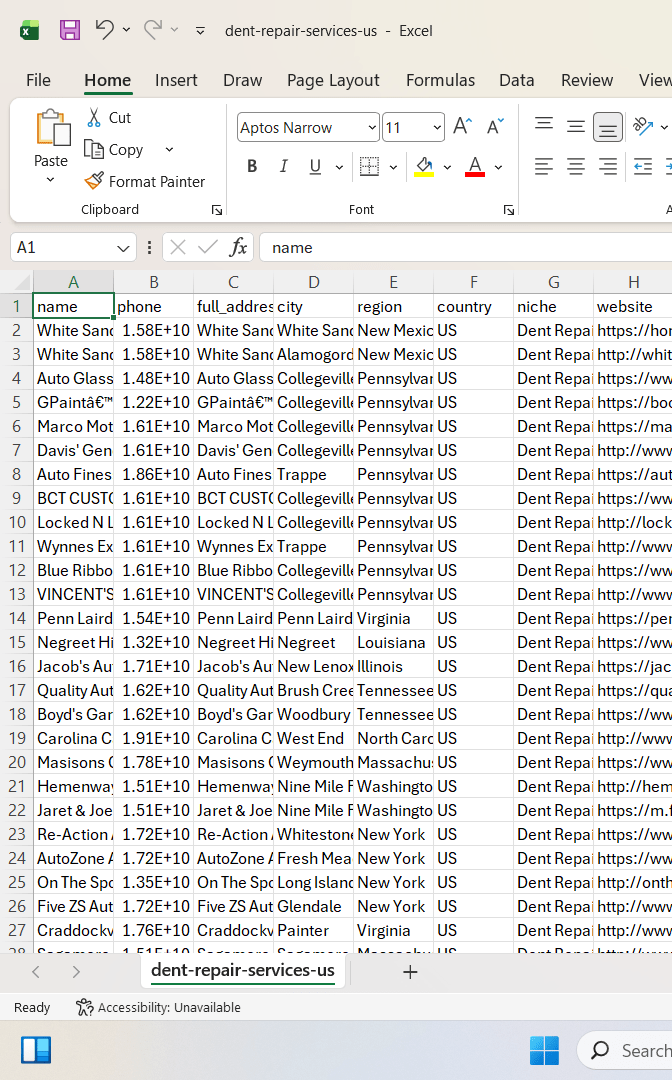Increase font size with larger A
The width and height of the screenshot is (672, 1080).
463,127
